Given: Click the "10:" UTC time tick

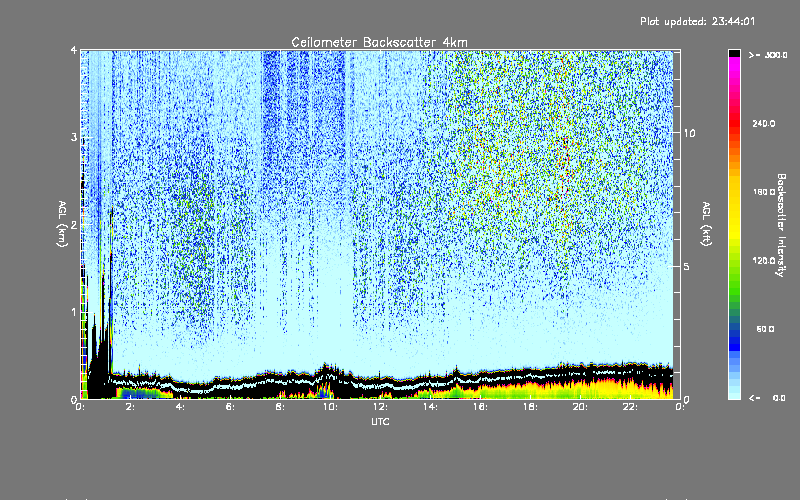Looking at the screenshot, I should [x=330, y=407].
